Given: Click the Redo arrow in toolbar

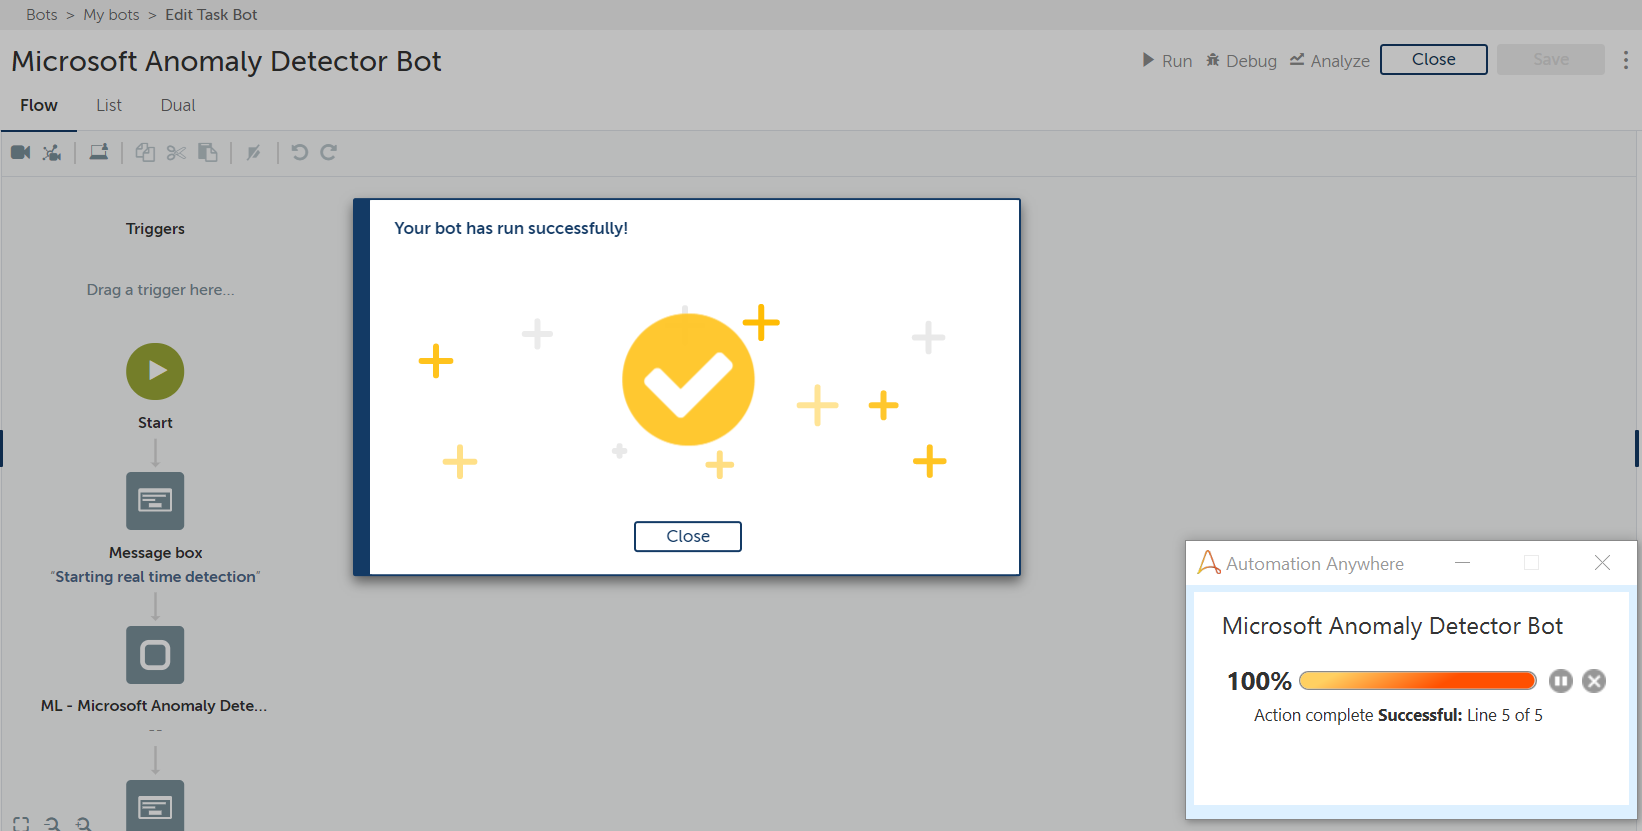Looking at the screenshot, I should click(328, 152).
